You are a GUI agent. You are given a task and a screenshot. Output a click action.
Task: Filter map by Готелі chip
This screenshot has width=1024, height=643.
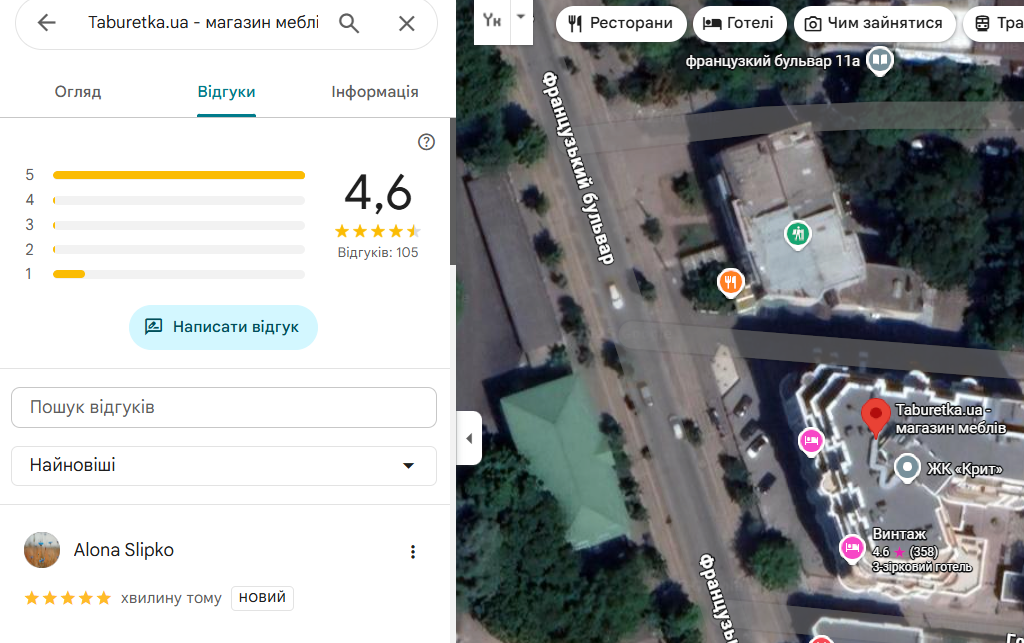[738, 24]
